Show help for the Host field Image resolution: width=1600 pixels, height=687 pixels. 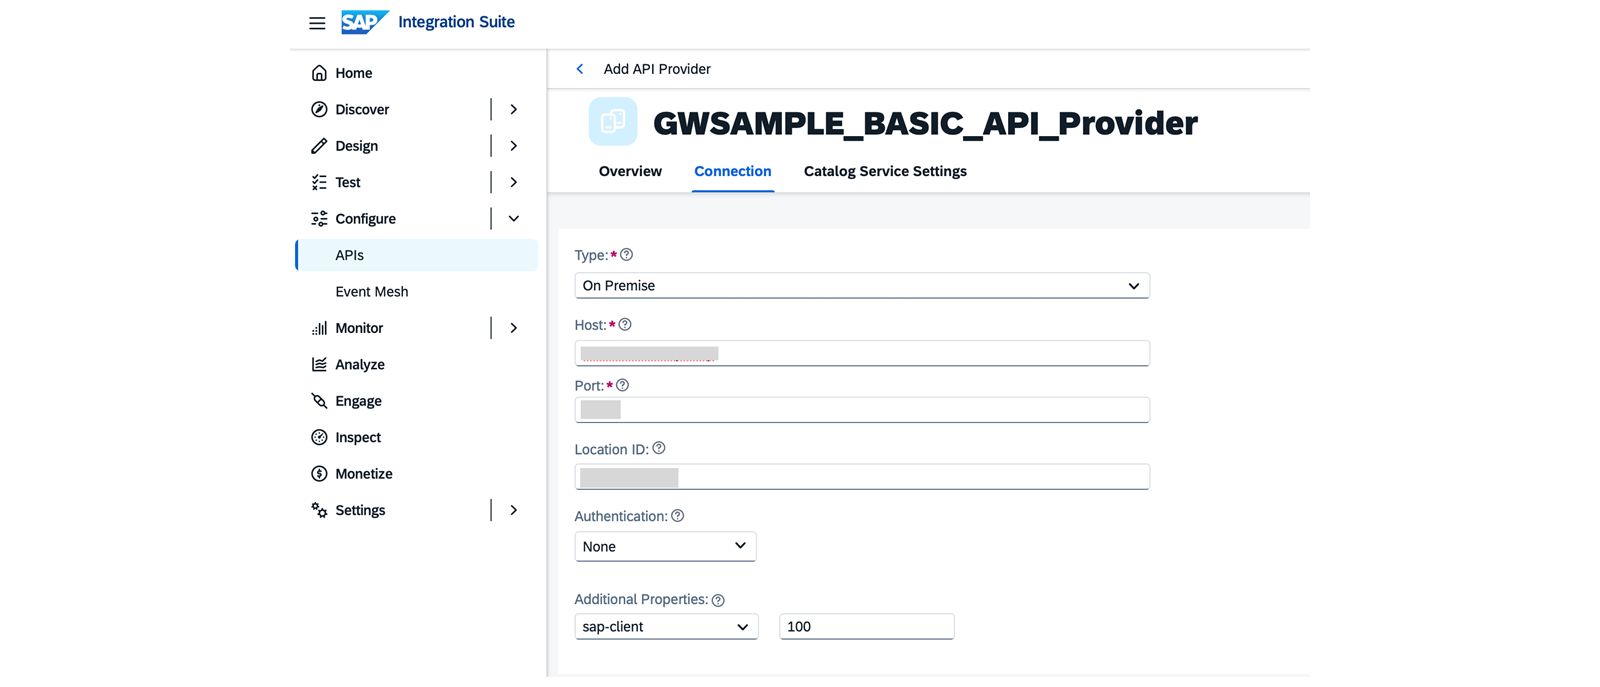[625, 325]
